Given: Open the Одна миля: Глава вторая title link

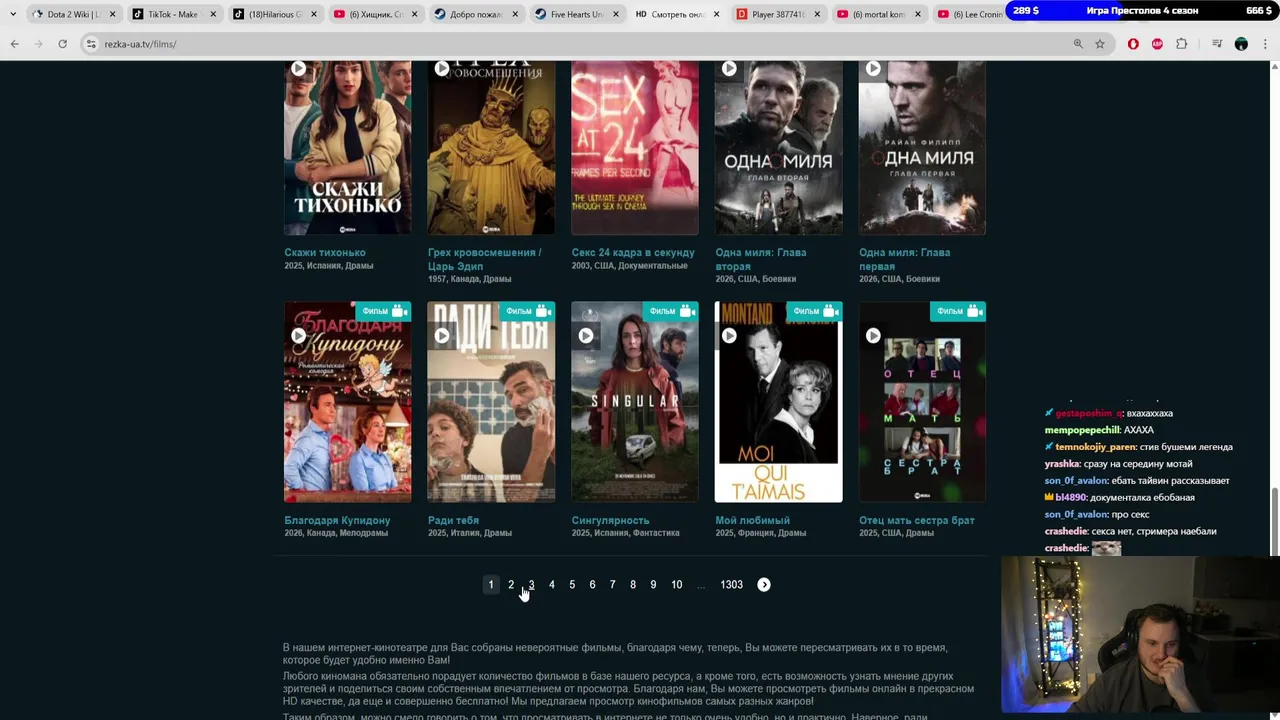Looking at the screenshot, I should [x=761, y=259].
